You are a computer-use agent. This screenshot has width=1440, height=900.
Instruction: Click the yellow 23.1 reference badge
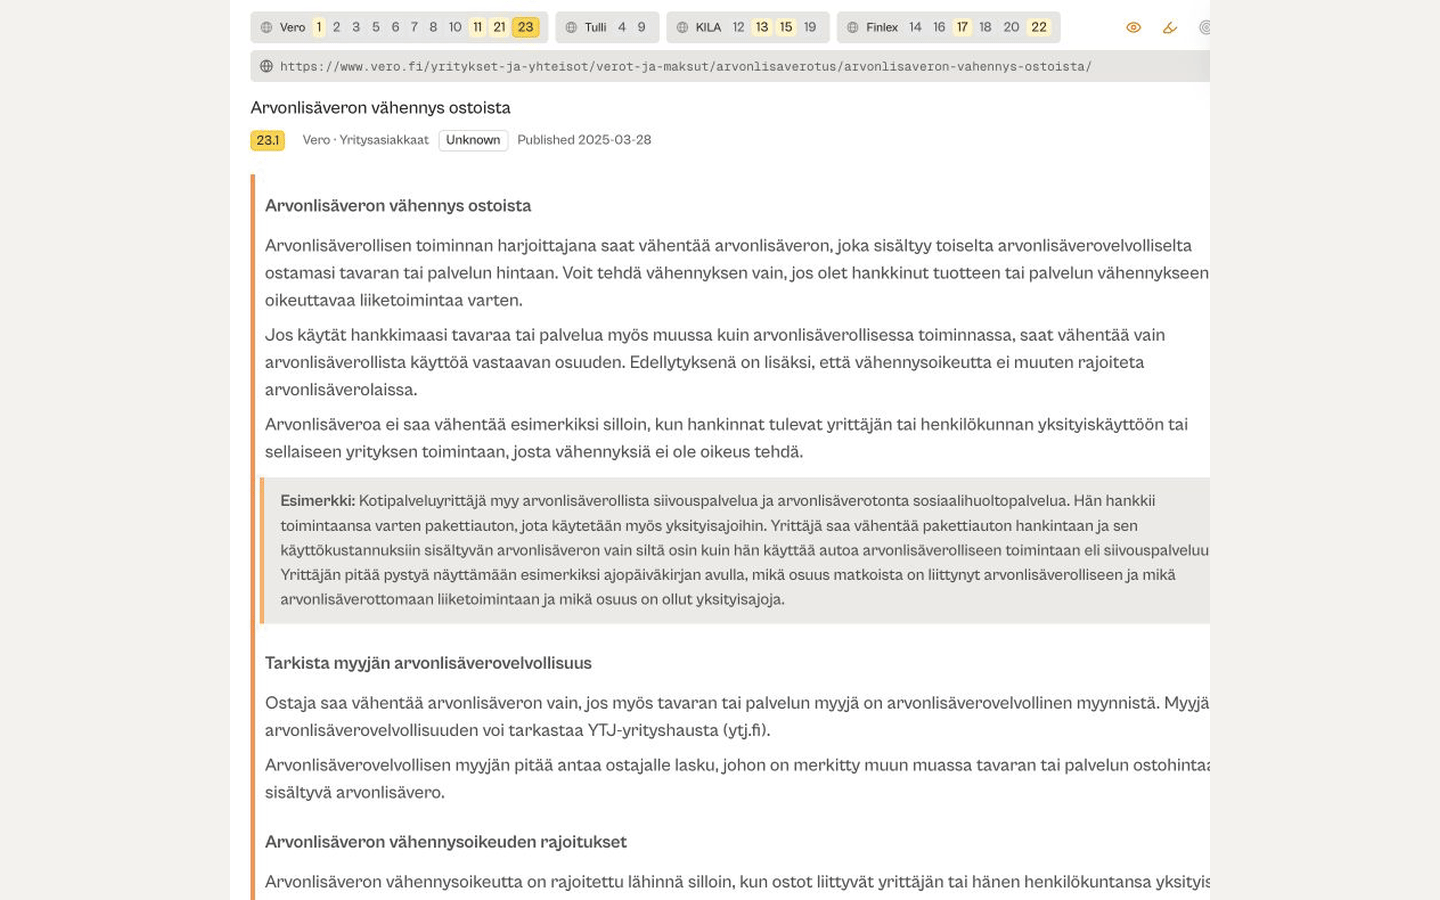[x=268, y=140]
